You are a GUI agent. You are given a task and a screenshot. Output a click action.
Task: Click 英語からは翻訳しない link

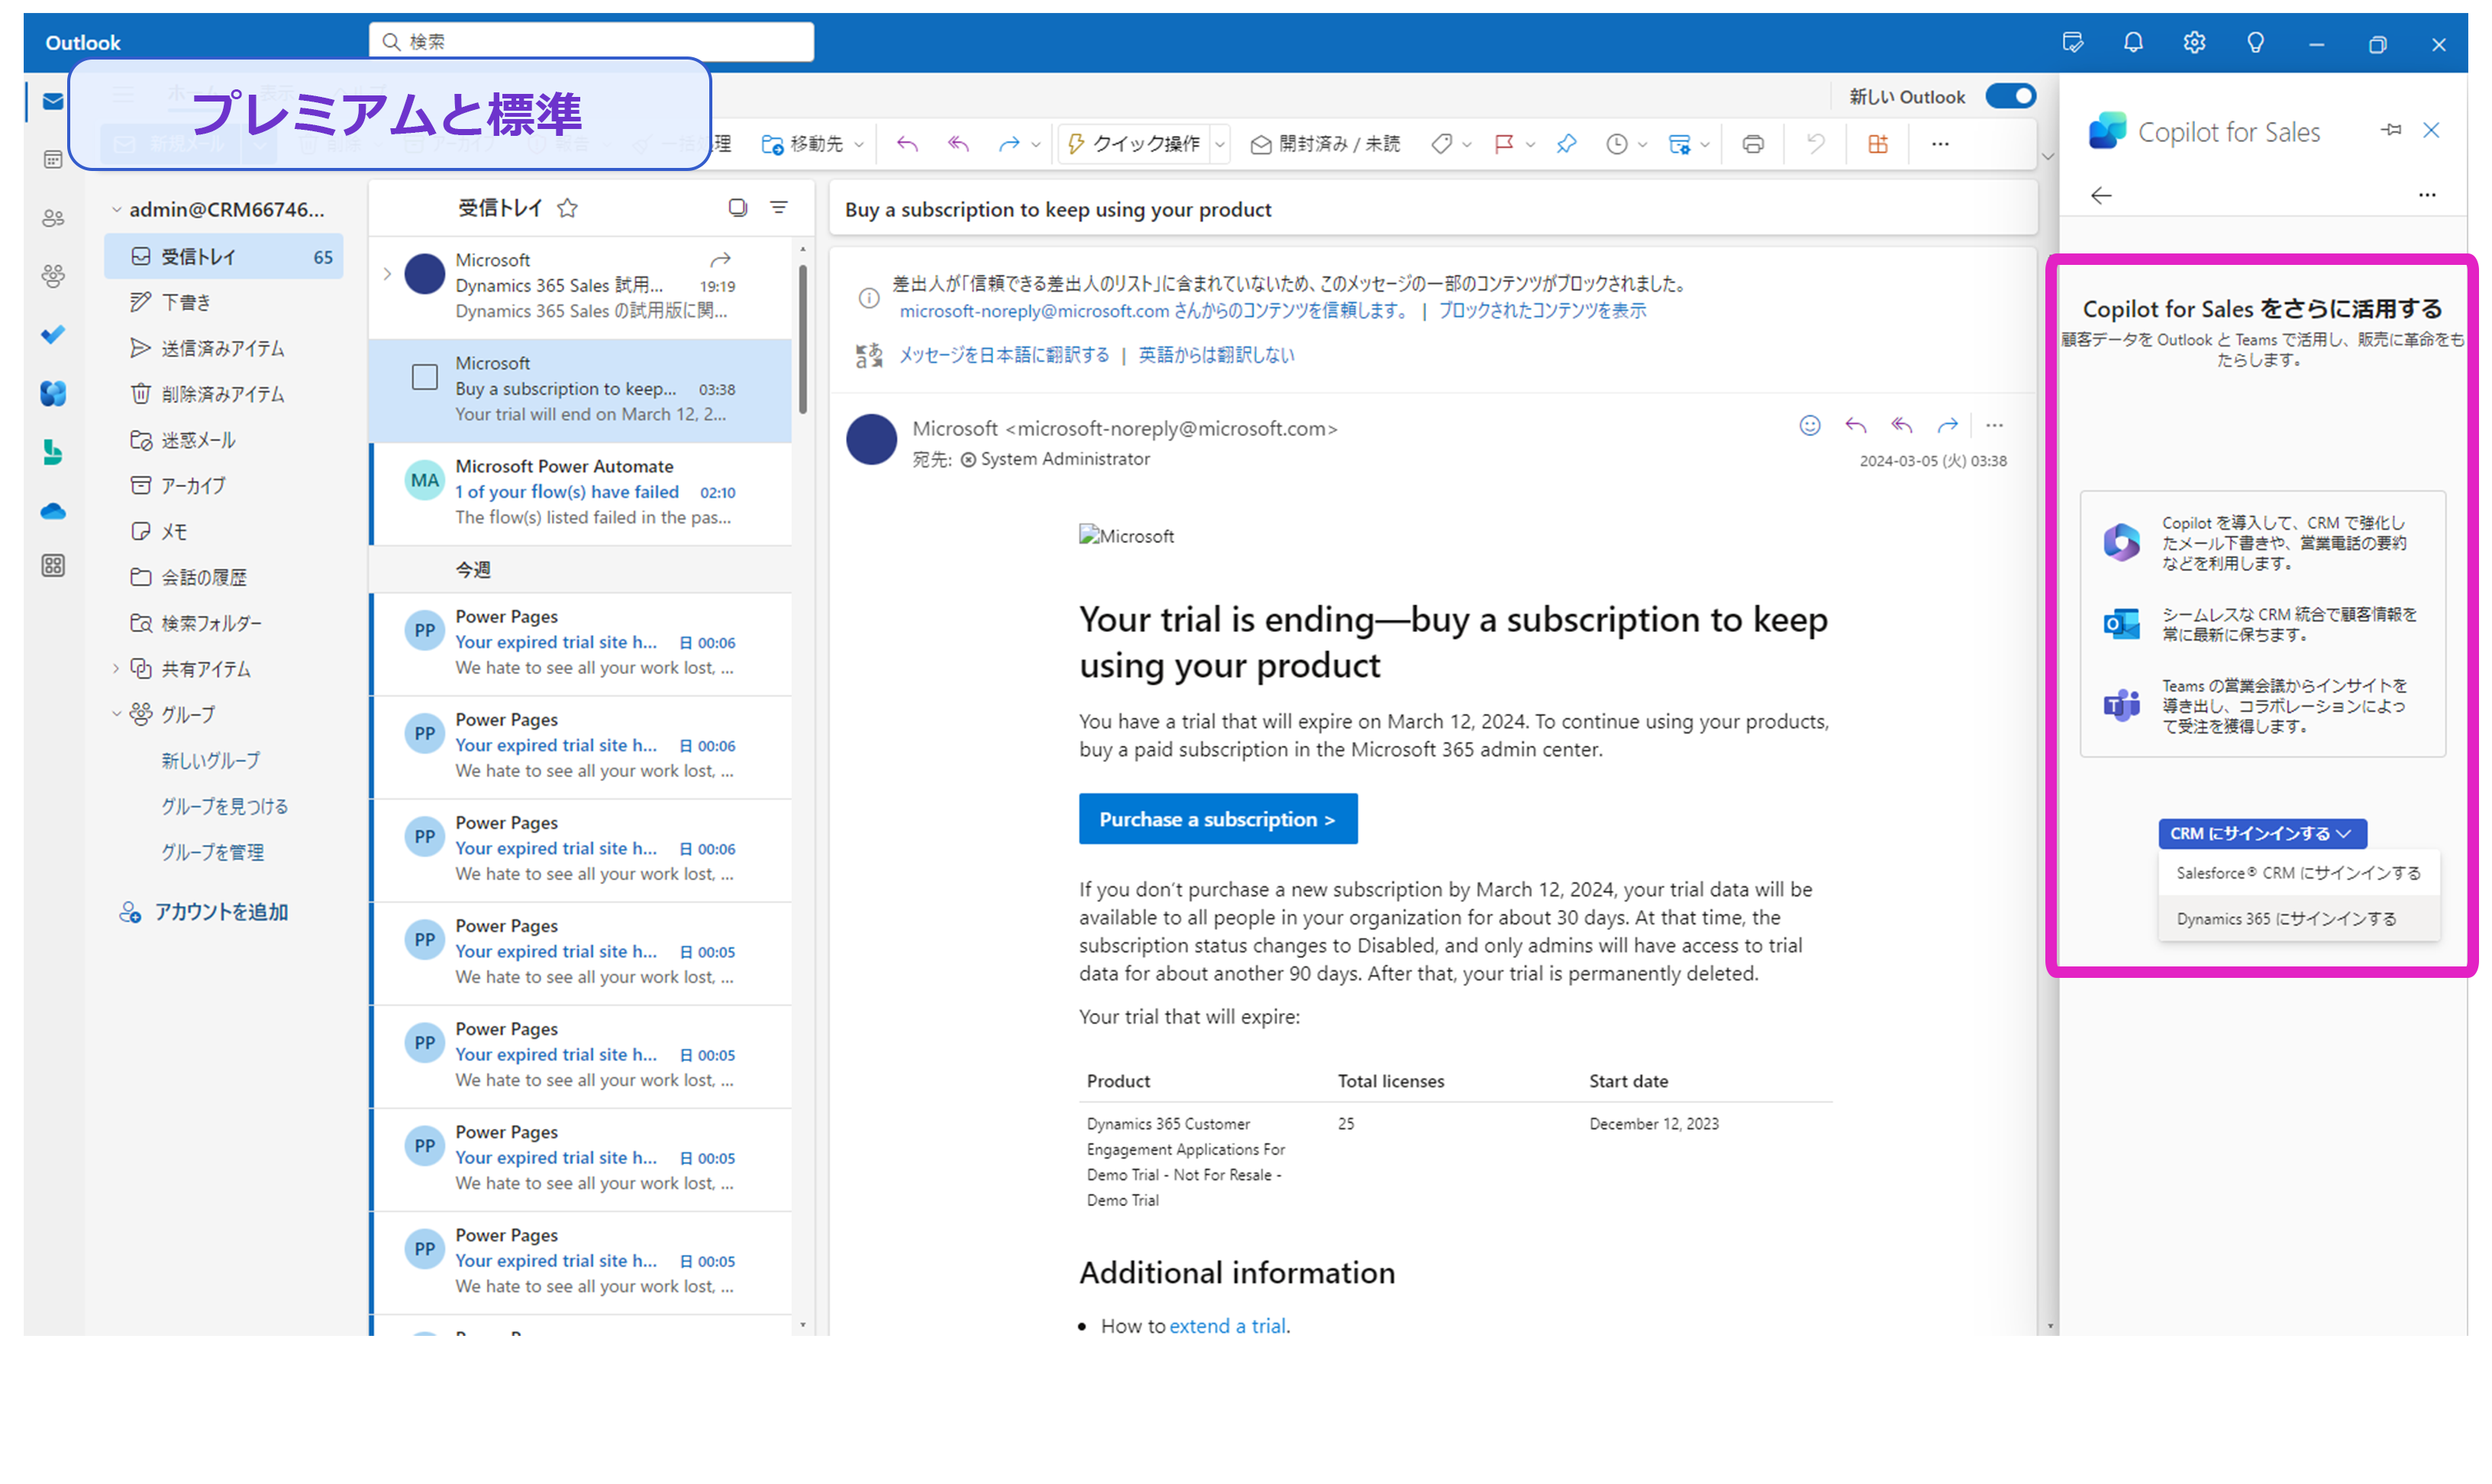click(1216, 355)
